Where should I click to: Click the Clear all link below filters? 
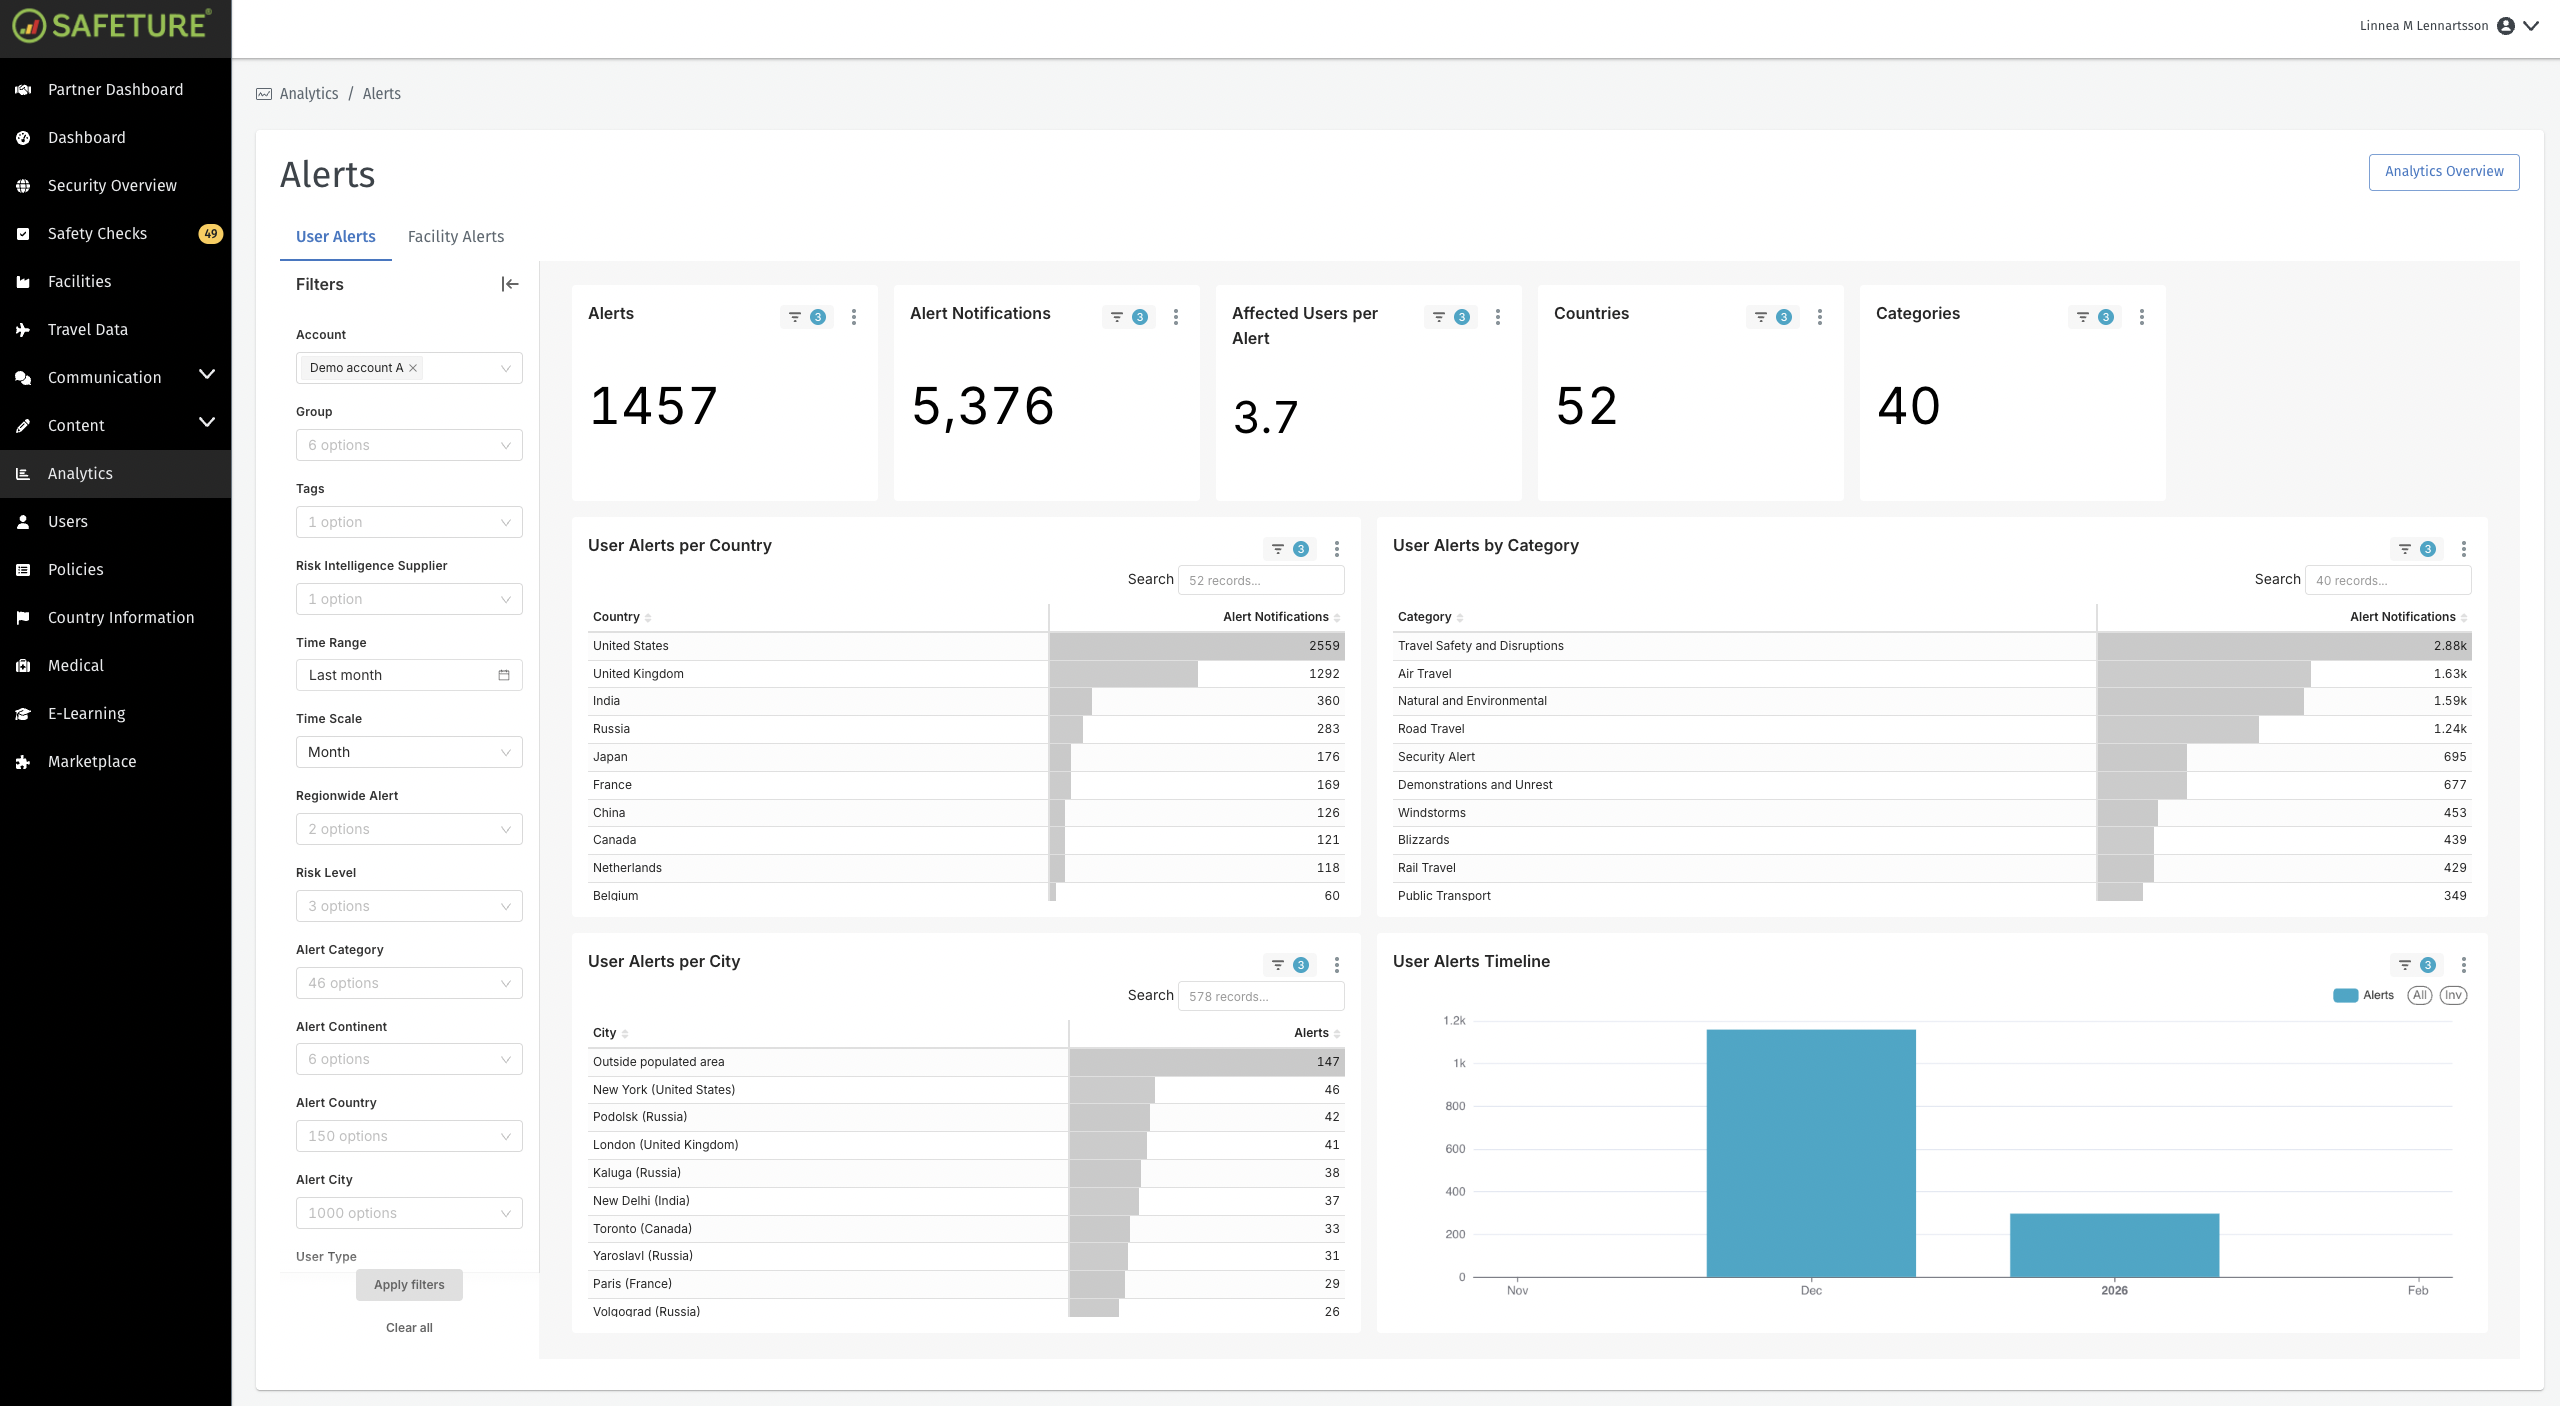pos(409,1327)
